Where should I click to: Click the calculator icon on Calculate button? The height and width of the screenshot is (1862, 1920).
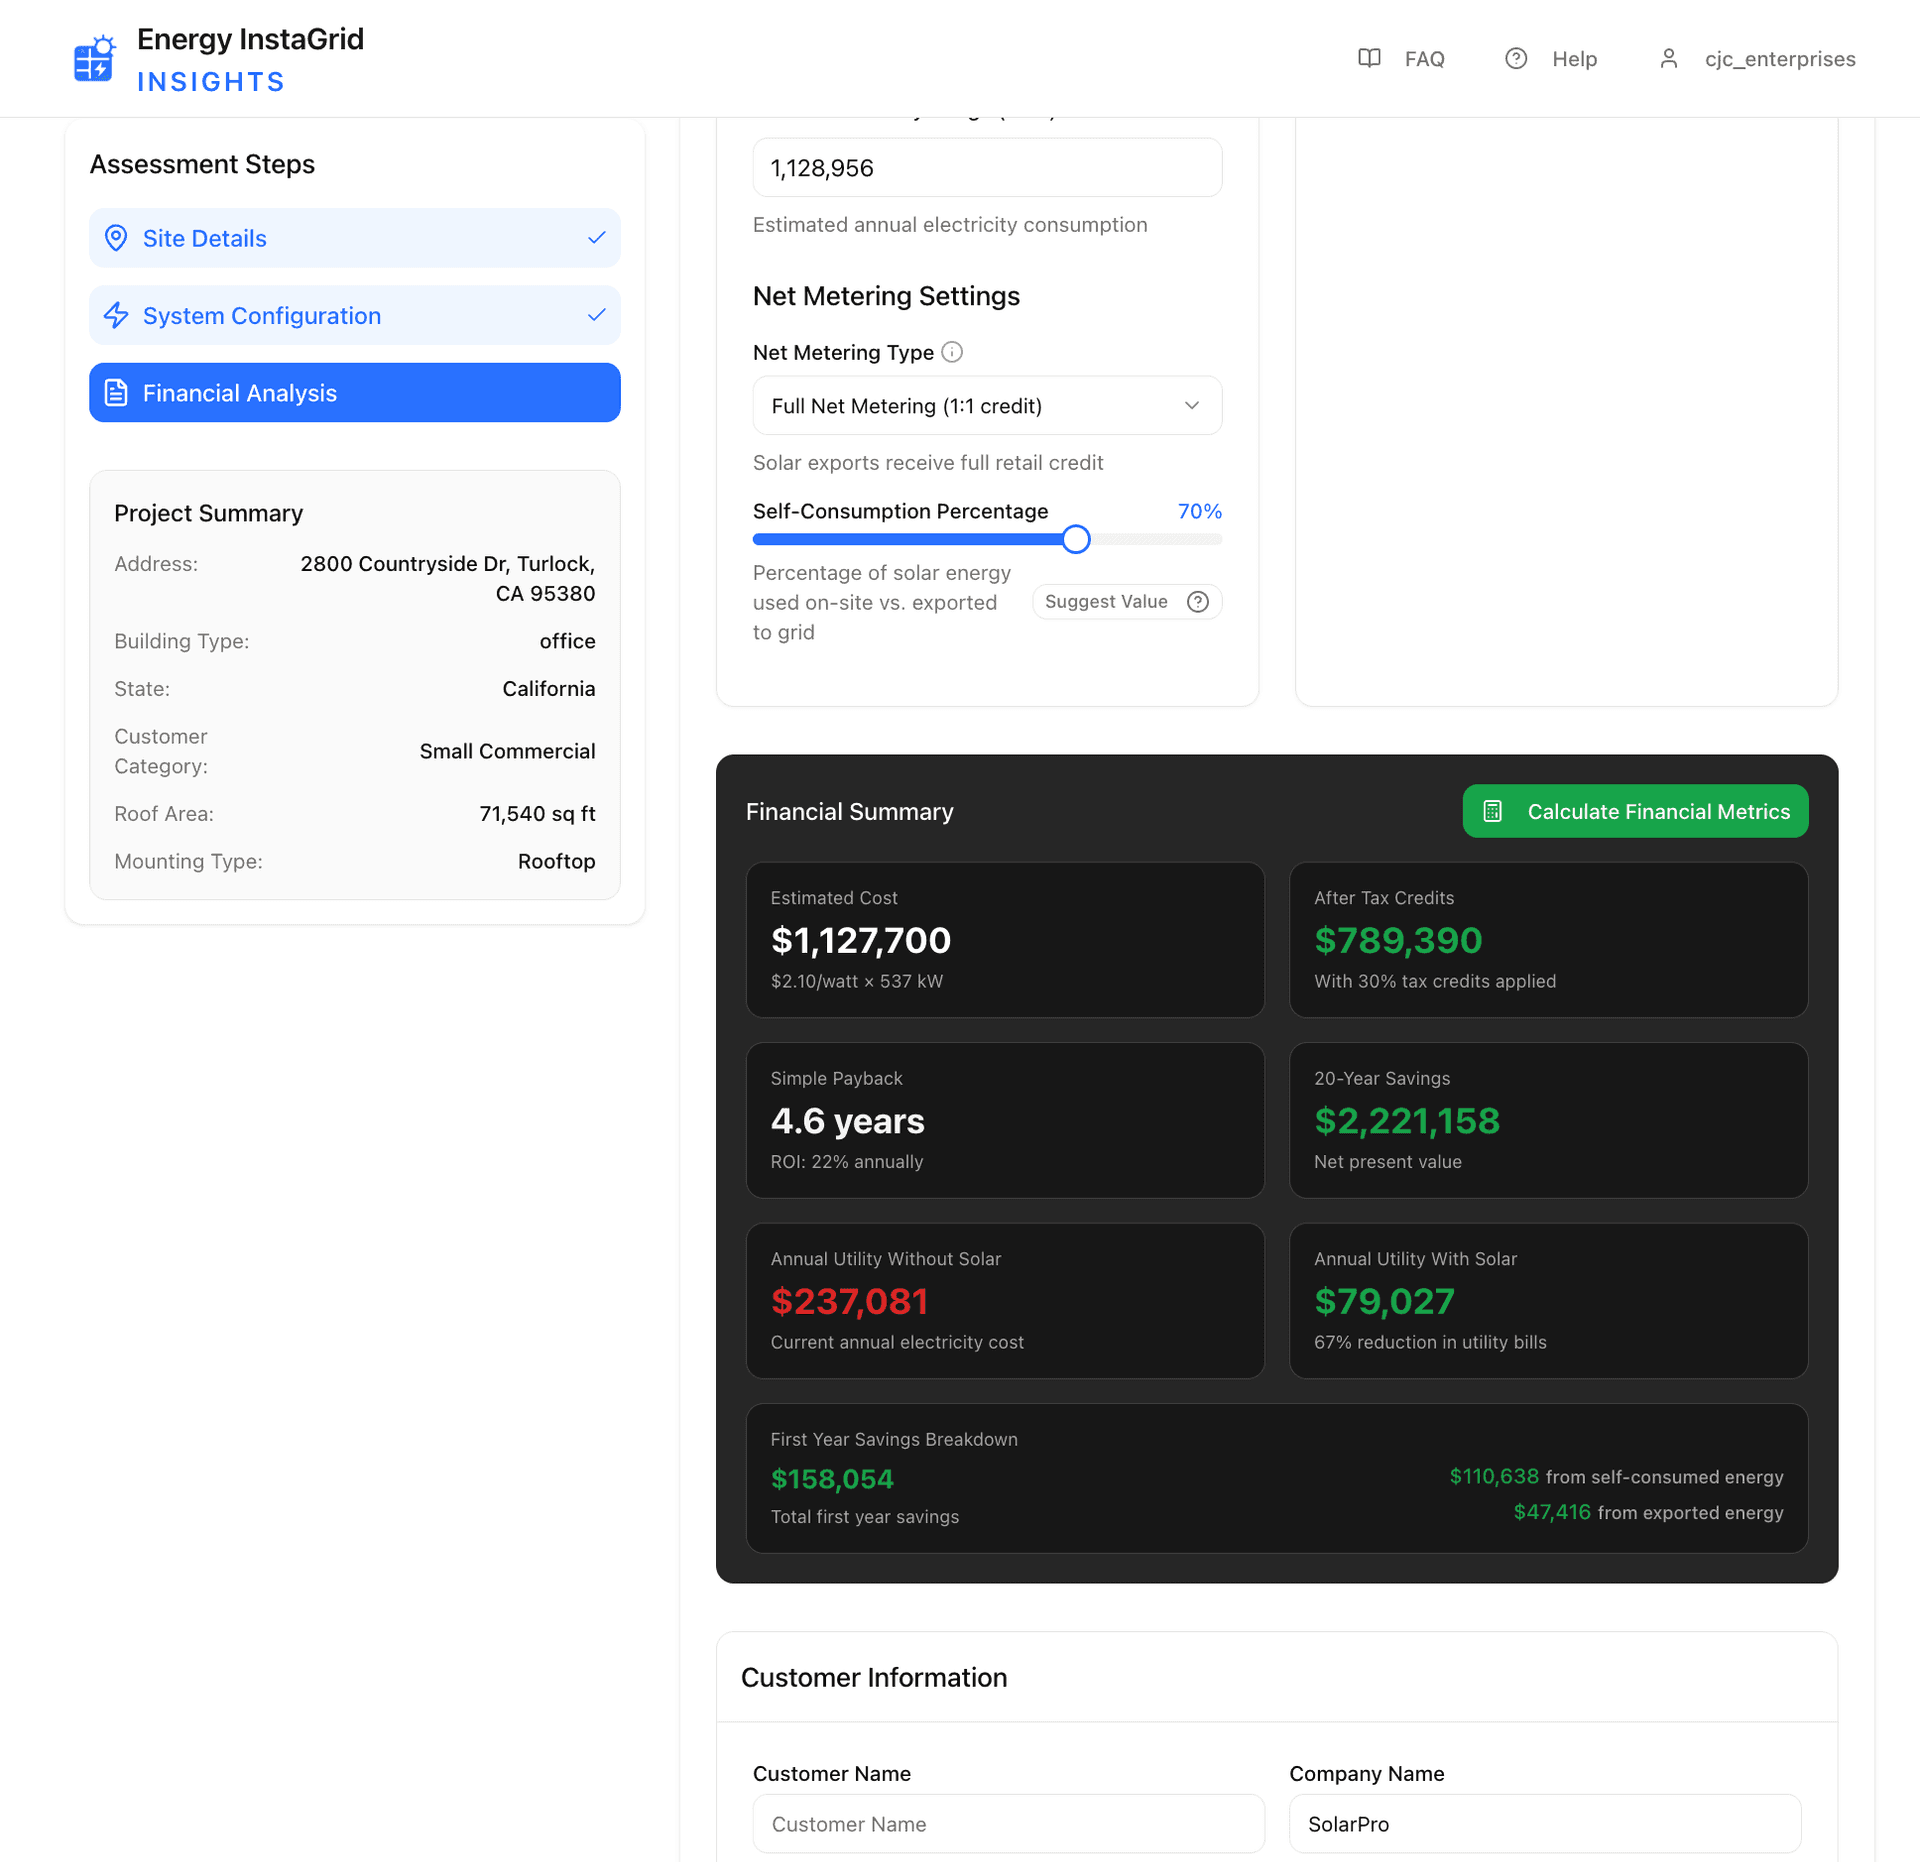coord(1492,811)
